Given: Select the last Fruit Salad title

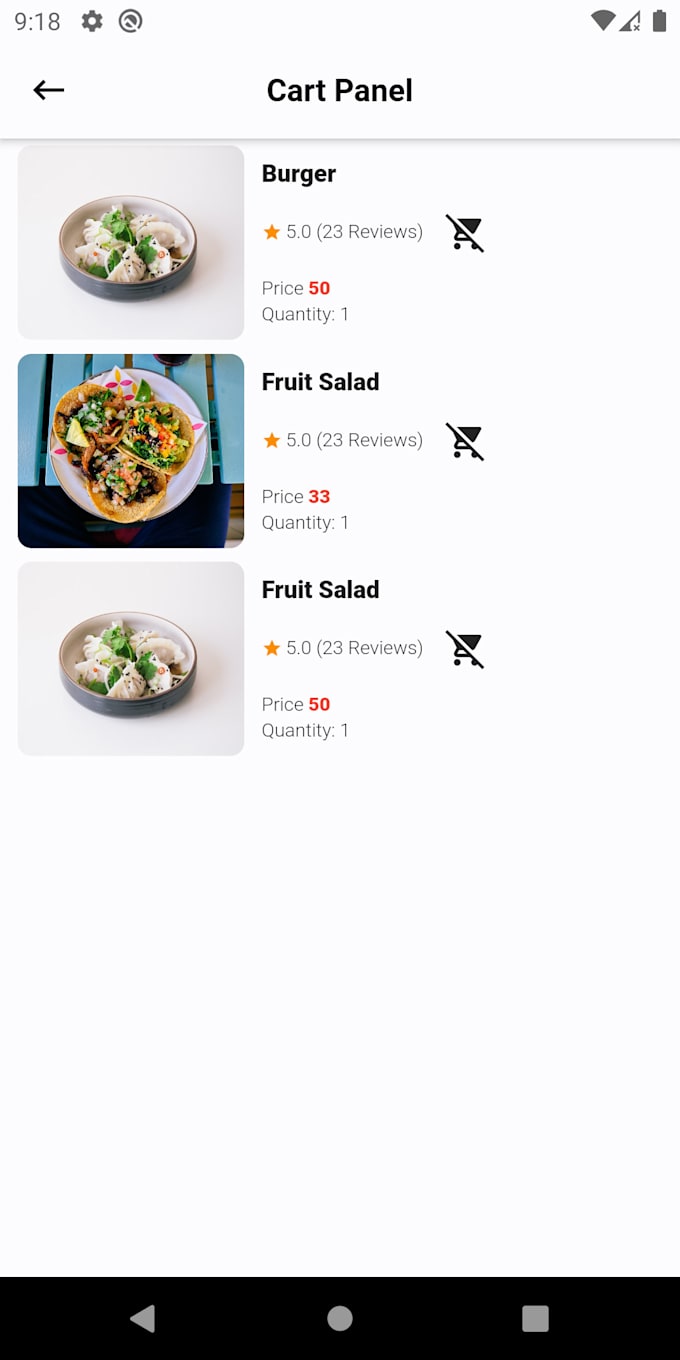Looking at the screenshot, I should pos(320,590).
